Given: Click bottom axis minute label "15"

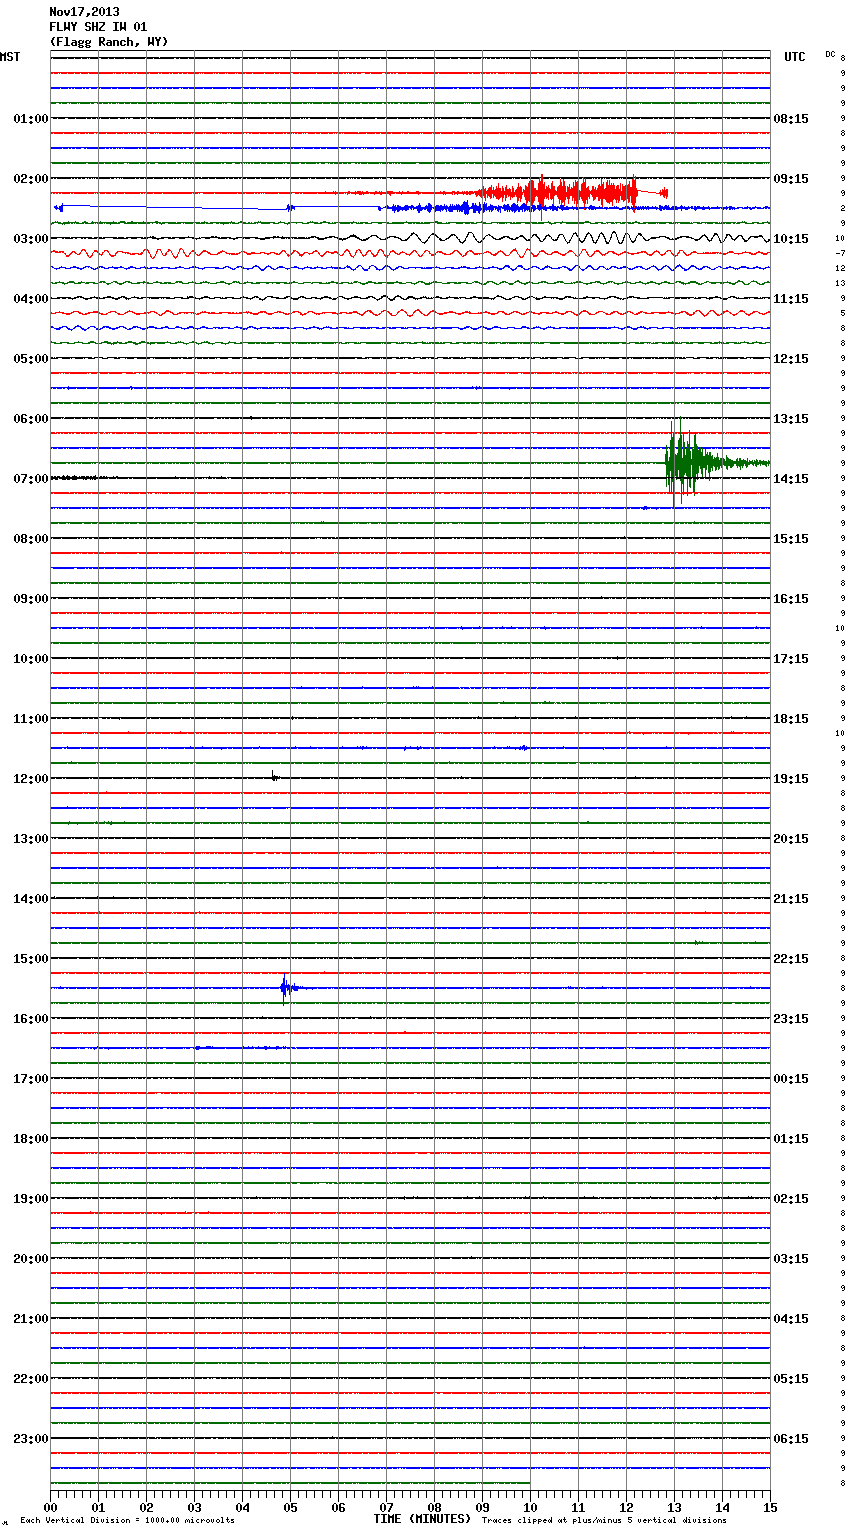Looking at the screenshot, I should click(770, 1507).
